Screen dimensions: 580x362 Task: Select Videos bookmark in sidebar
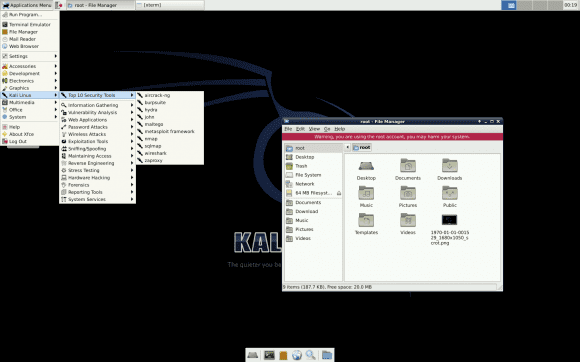[313, 238]
